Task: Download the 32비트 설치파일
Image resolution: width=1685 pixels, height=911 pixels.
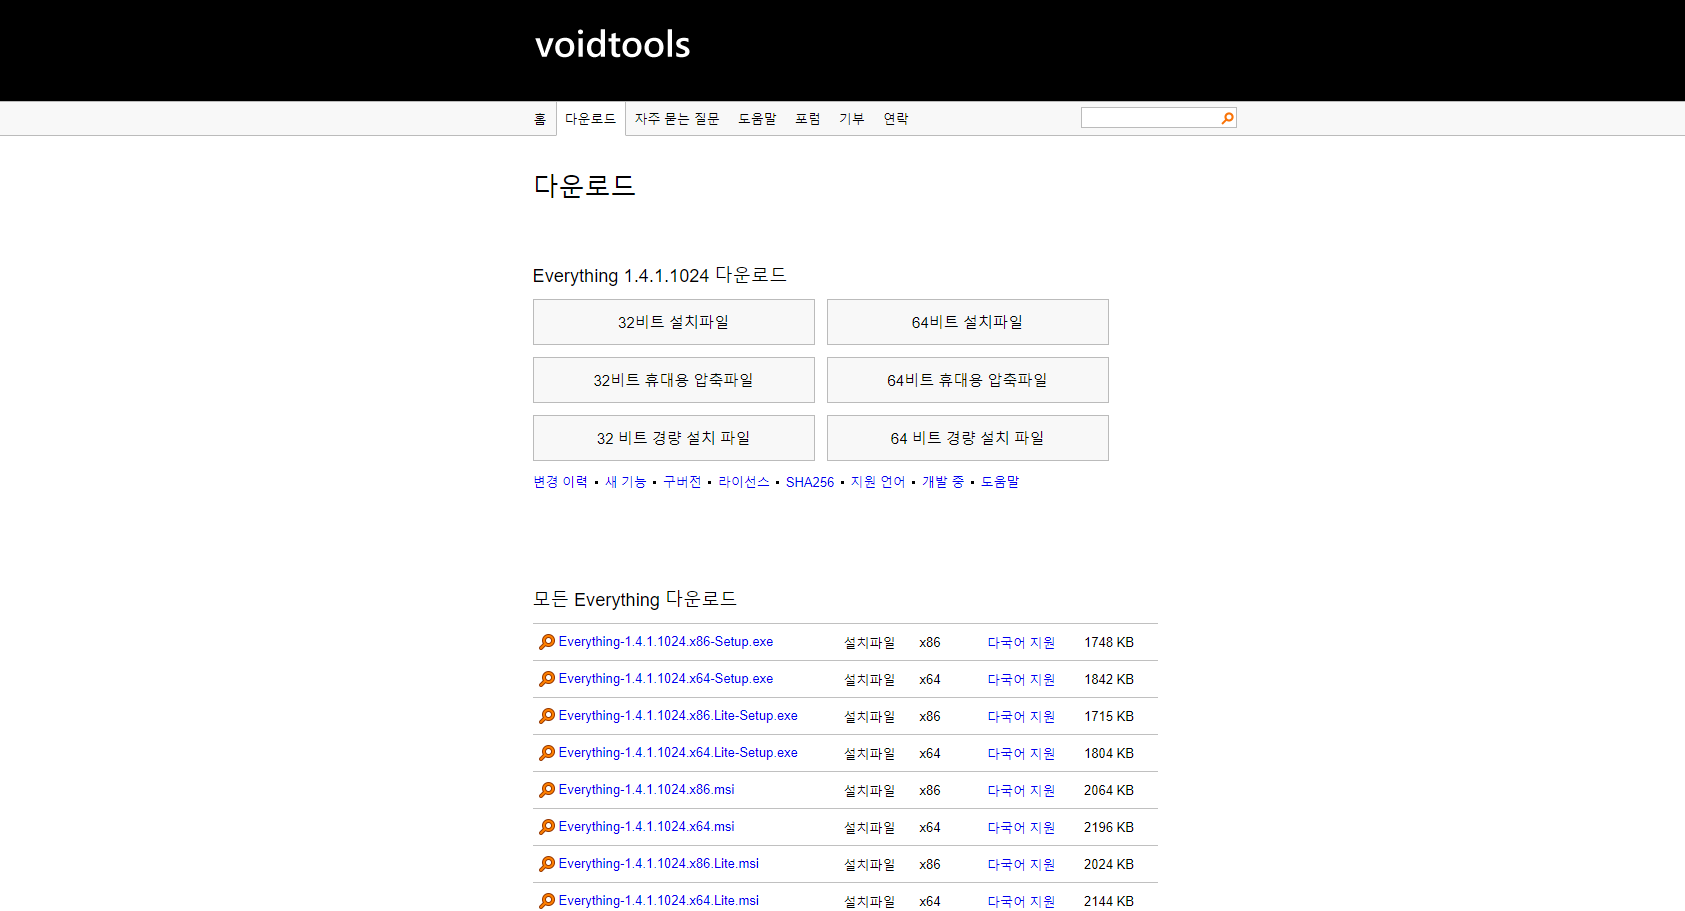Action: coord(673,322)
